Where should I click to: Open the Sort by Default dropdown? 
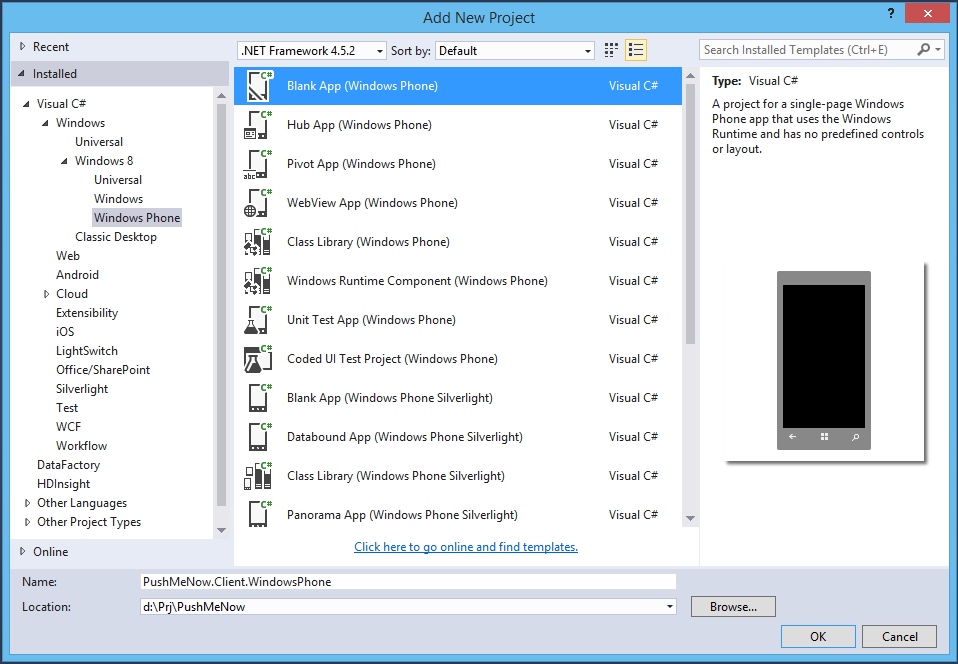click(514, 51)
